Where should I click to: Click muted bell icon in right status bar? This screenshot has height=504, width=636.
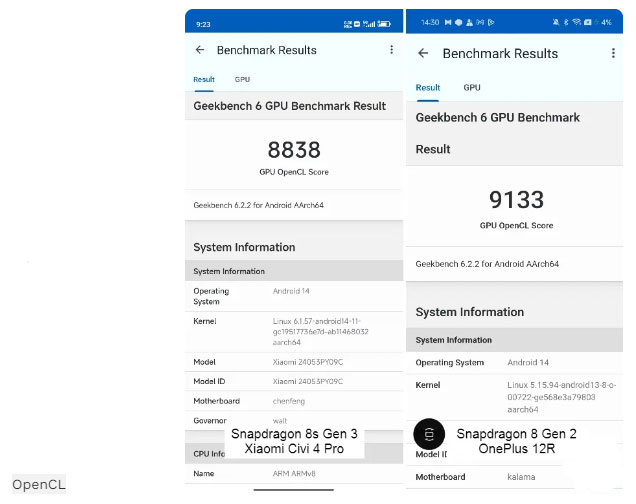click(556, 22)
